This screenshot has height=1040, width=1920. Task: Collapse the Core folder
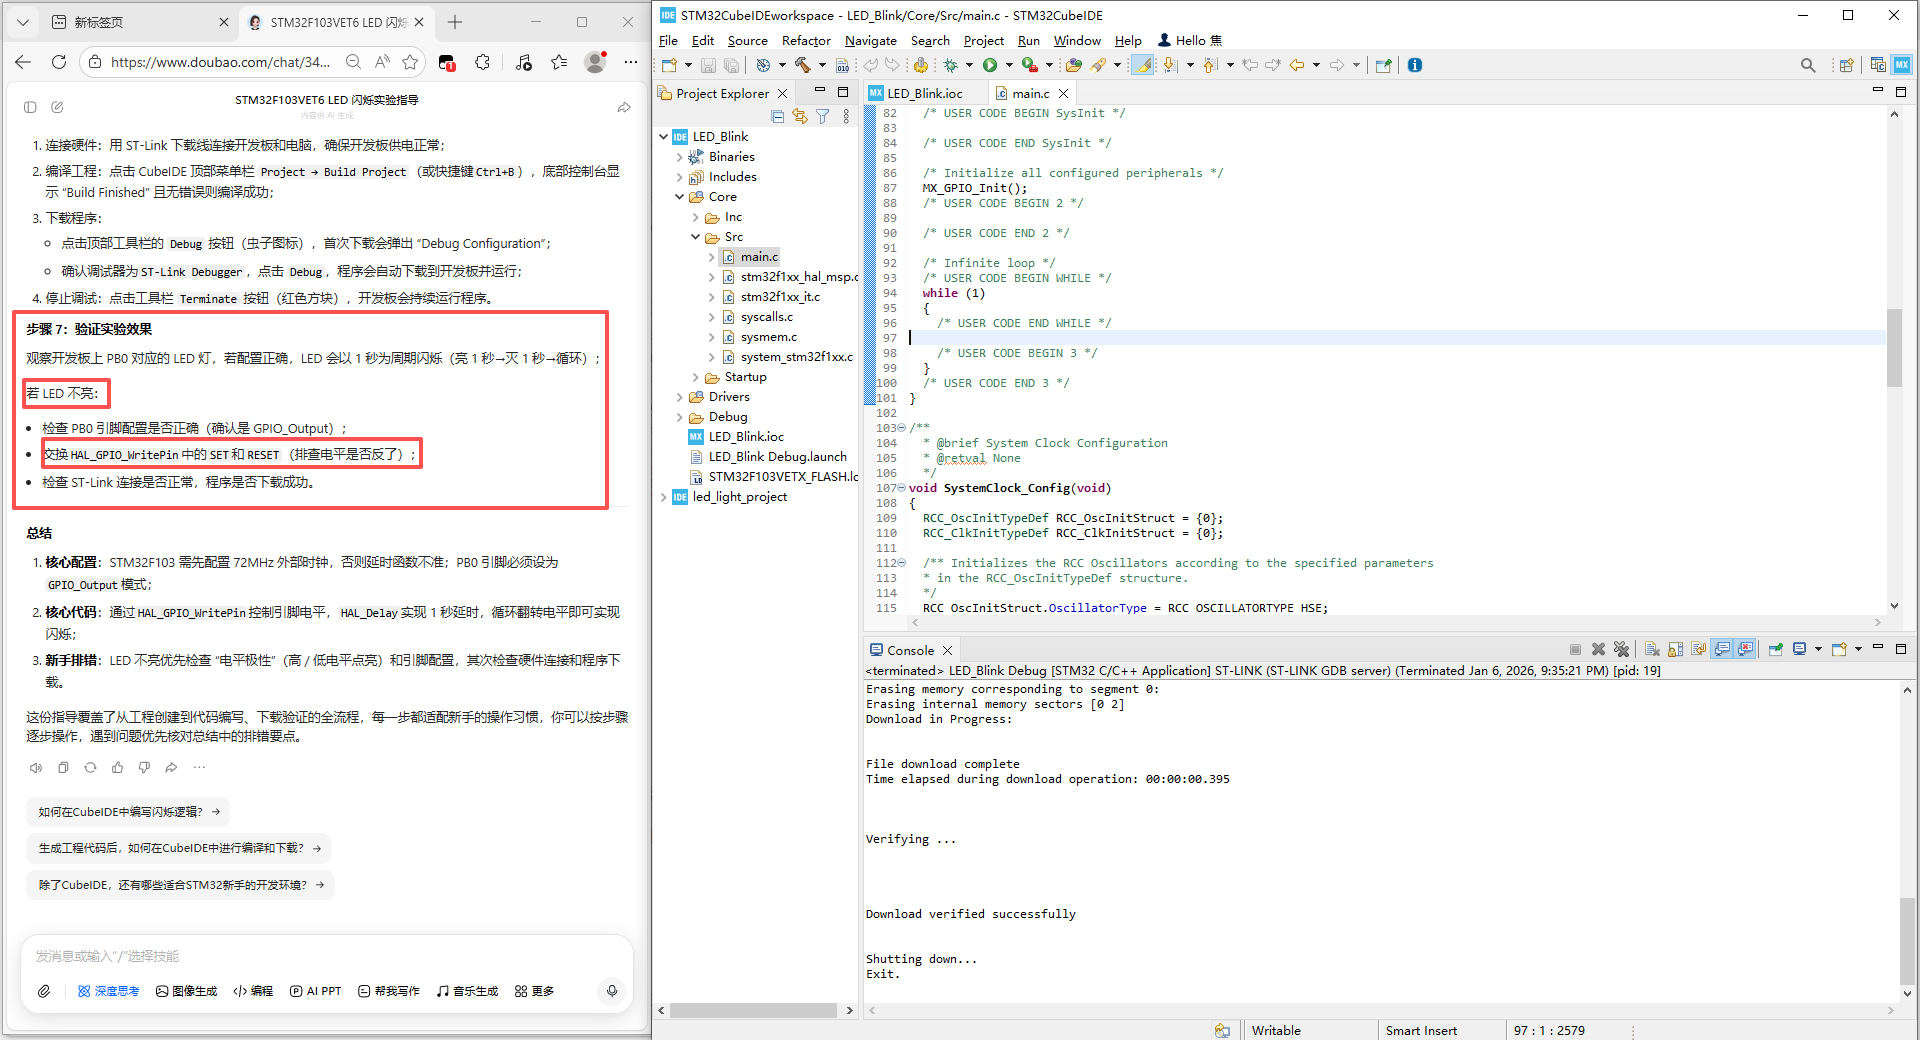click(679, 197)
